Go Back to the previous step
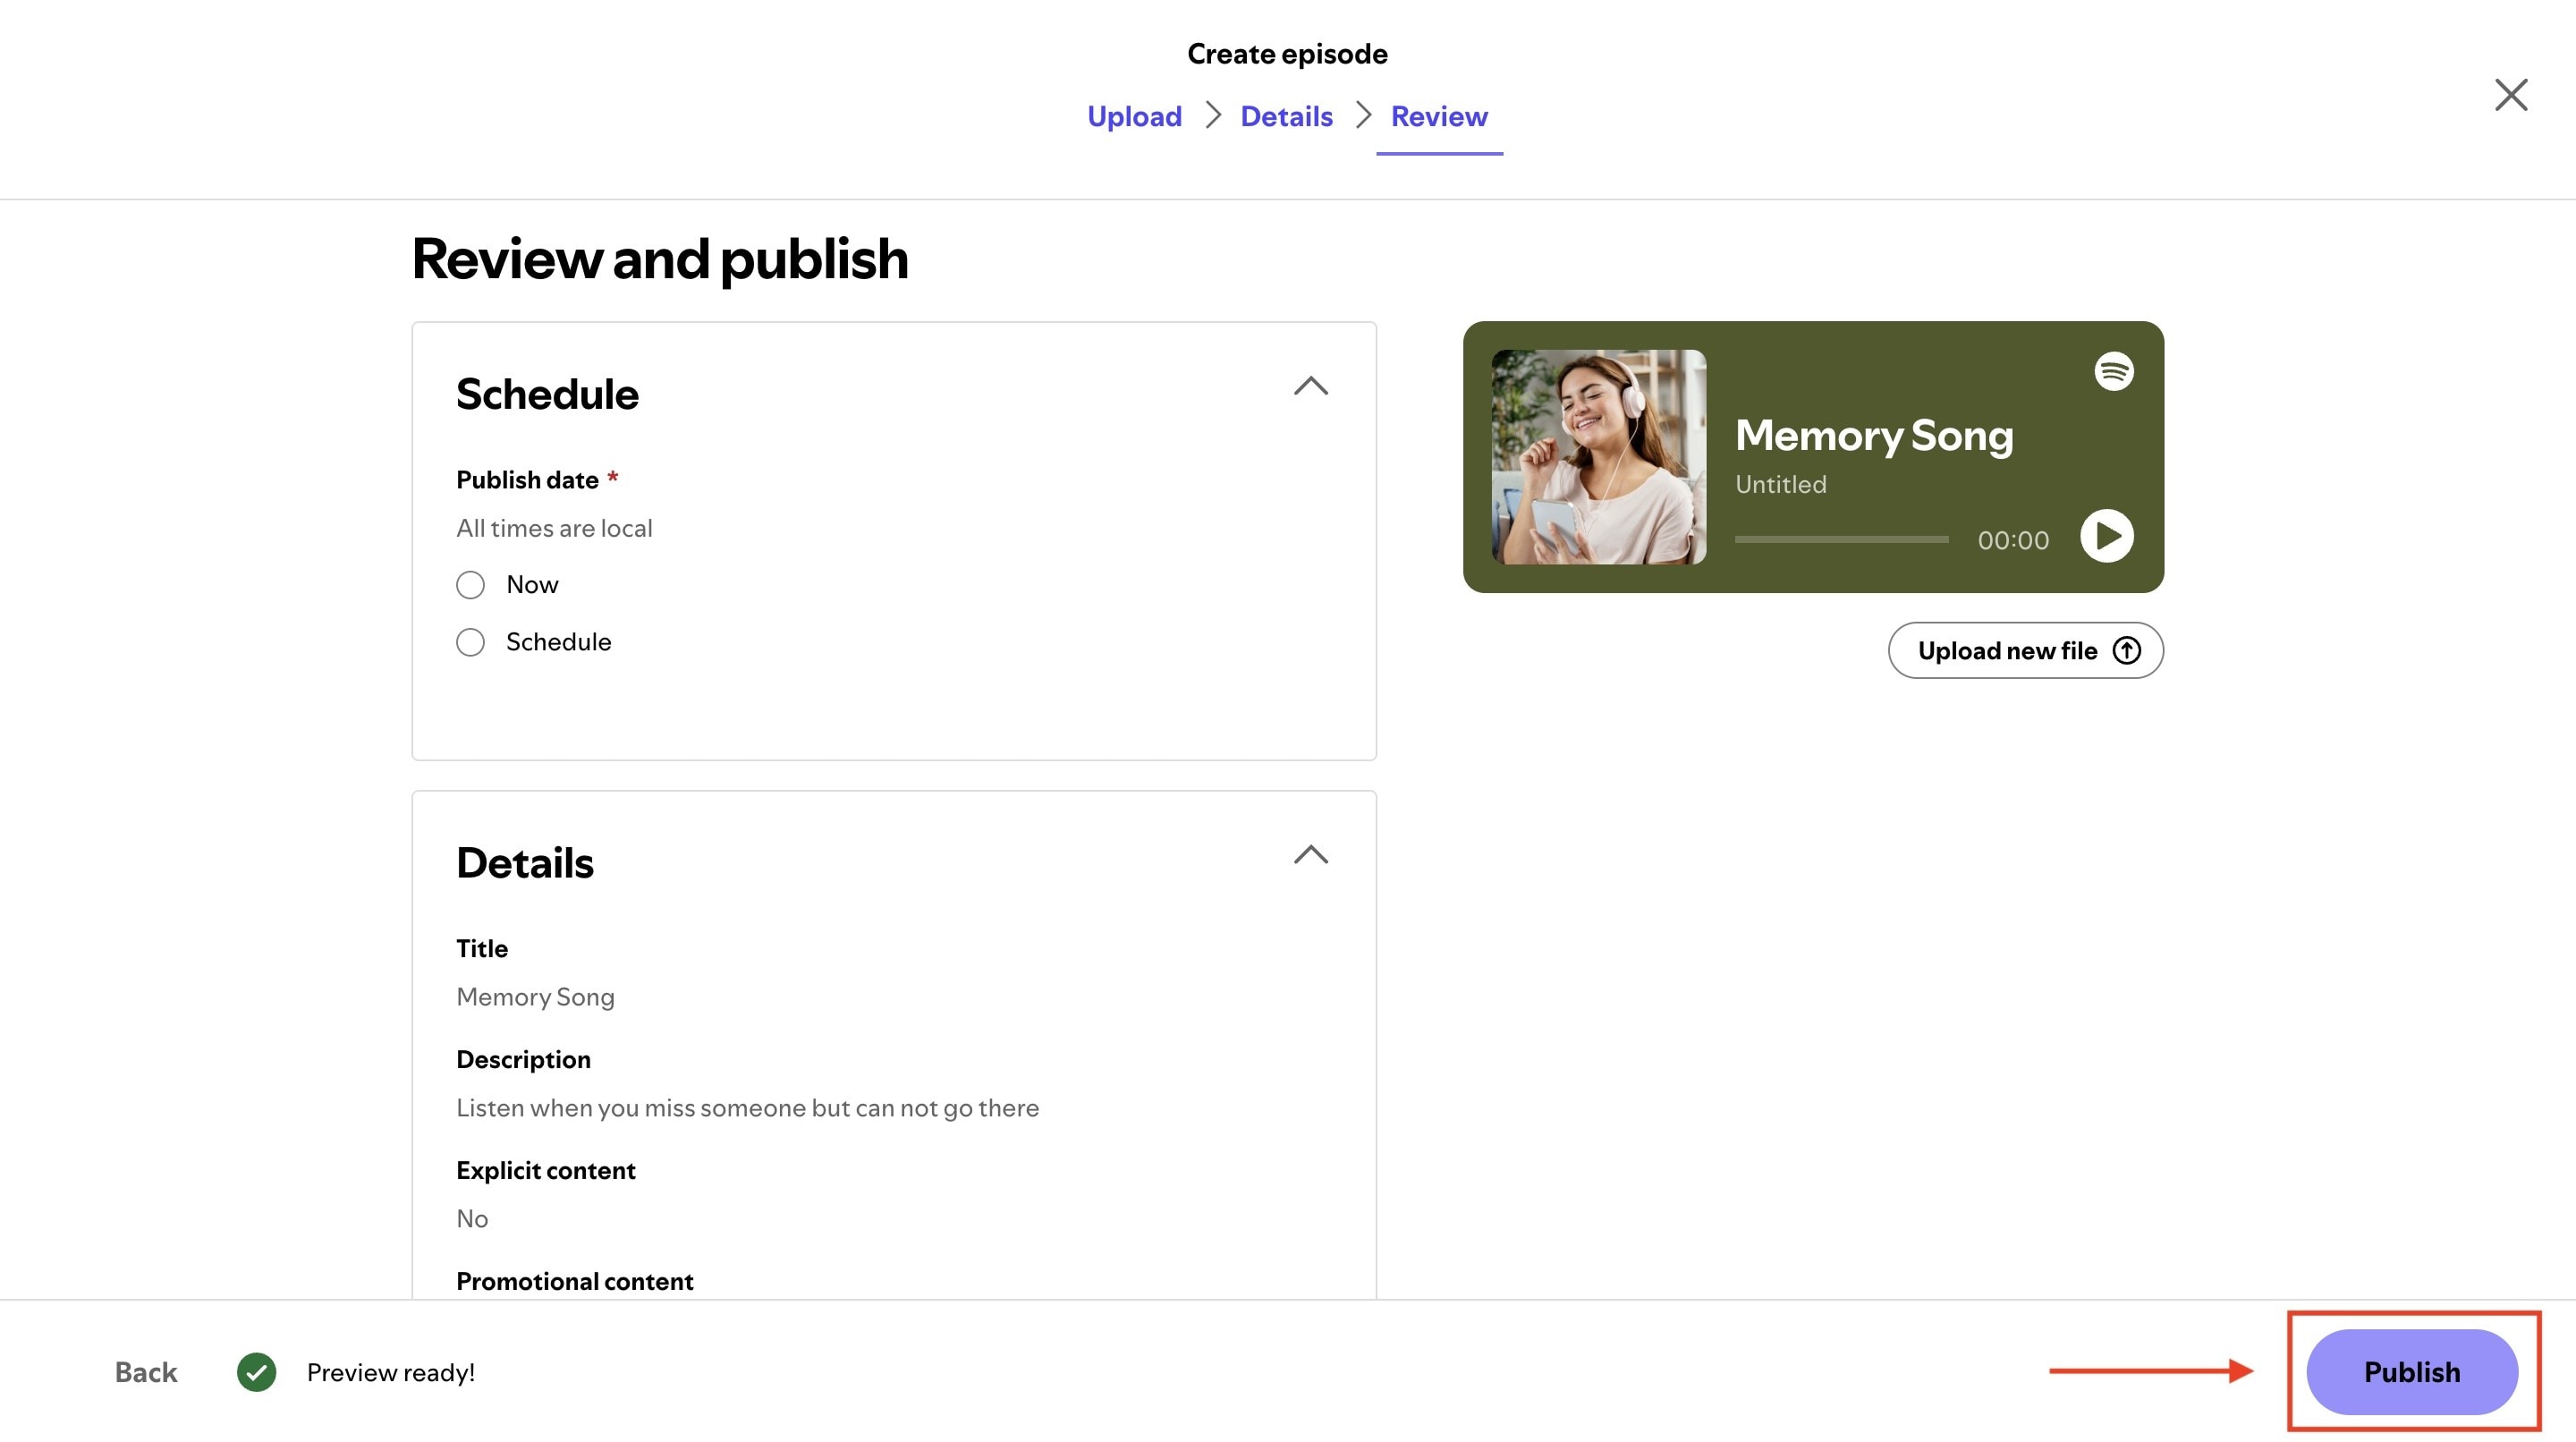Viewport: 2576px width, 1442px height. 146,1372
